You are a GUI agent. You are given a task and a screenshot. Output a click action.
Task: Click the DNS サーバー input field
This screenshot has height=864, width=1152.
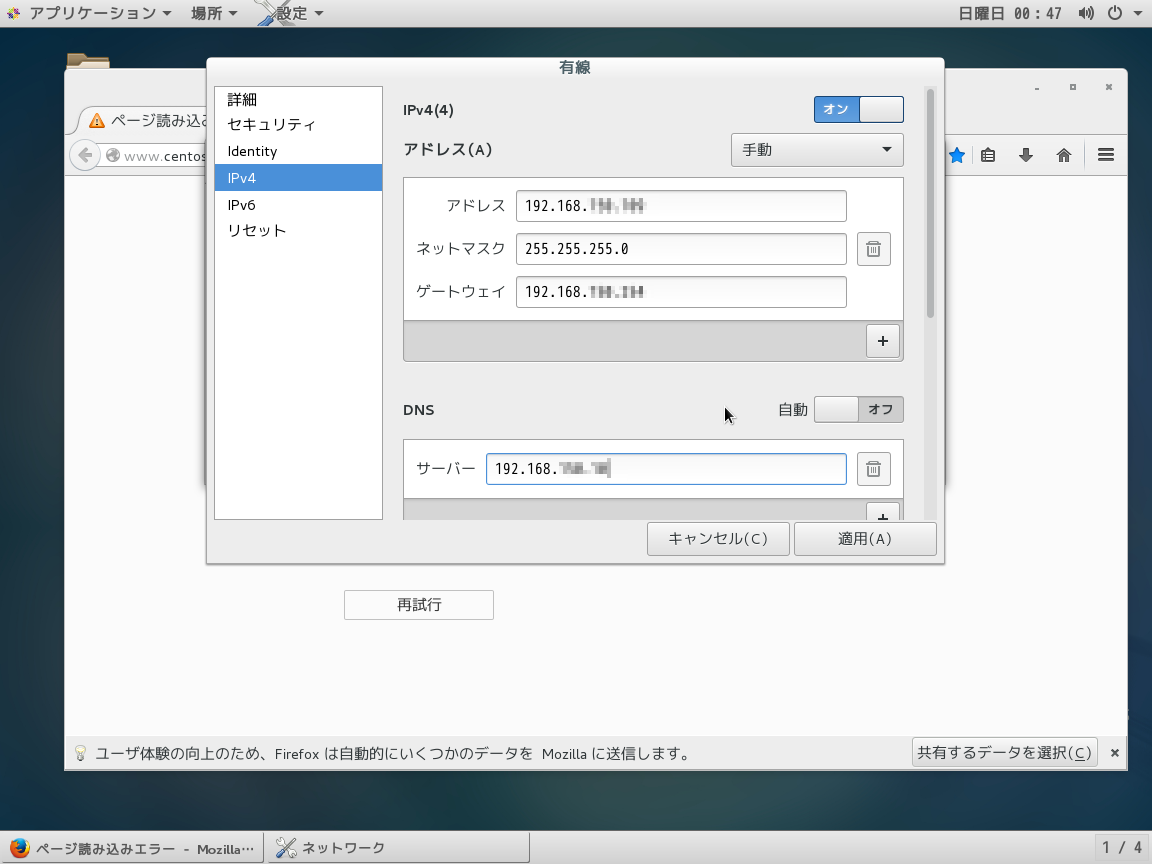(x=666, y=469)
